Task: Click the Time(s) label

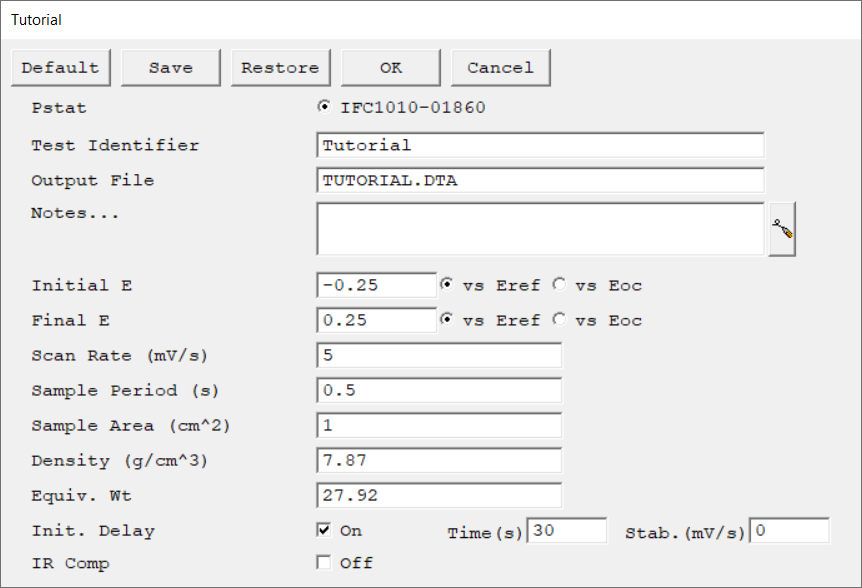Action: [x=485, y=533]
